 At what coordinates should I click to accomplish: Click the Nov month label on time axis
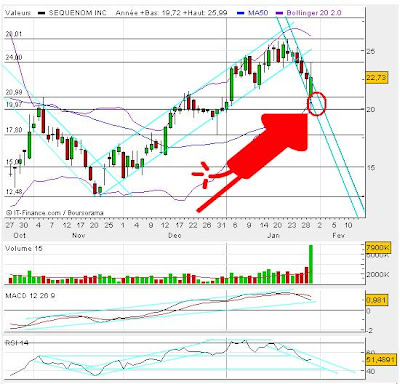(79, 235)
